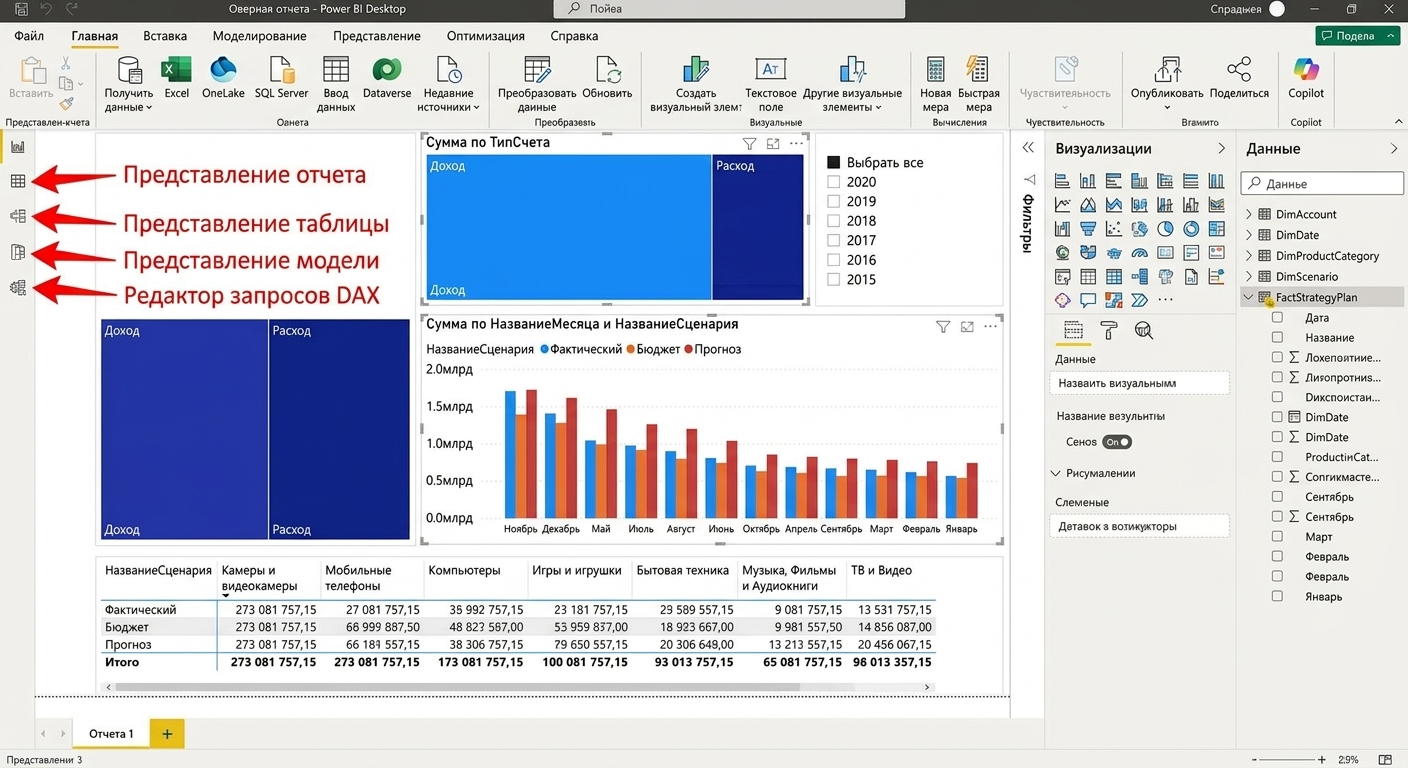Click the Данные pane search field
Viewport: 1408px width, 768px height.
(x=1322, y=183)
